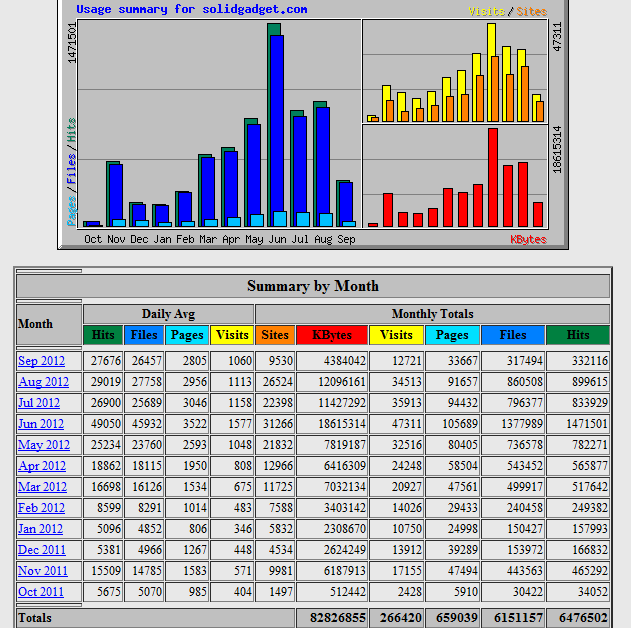Open the Feb 2012 monthly report

tap(41, 508)
